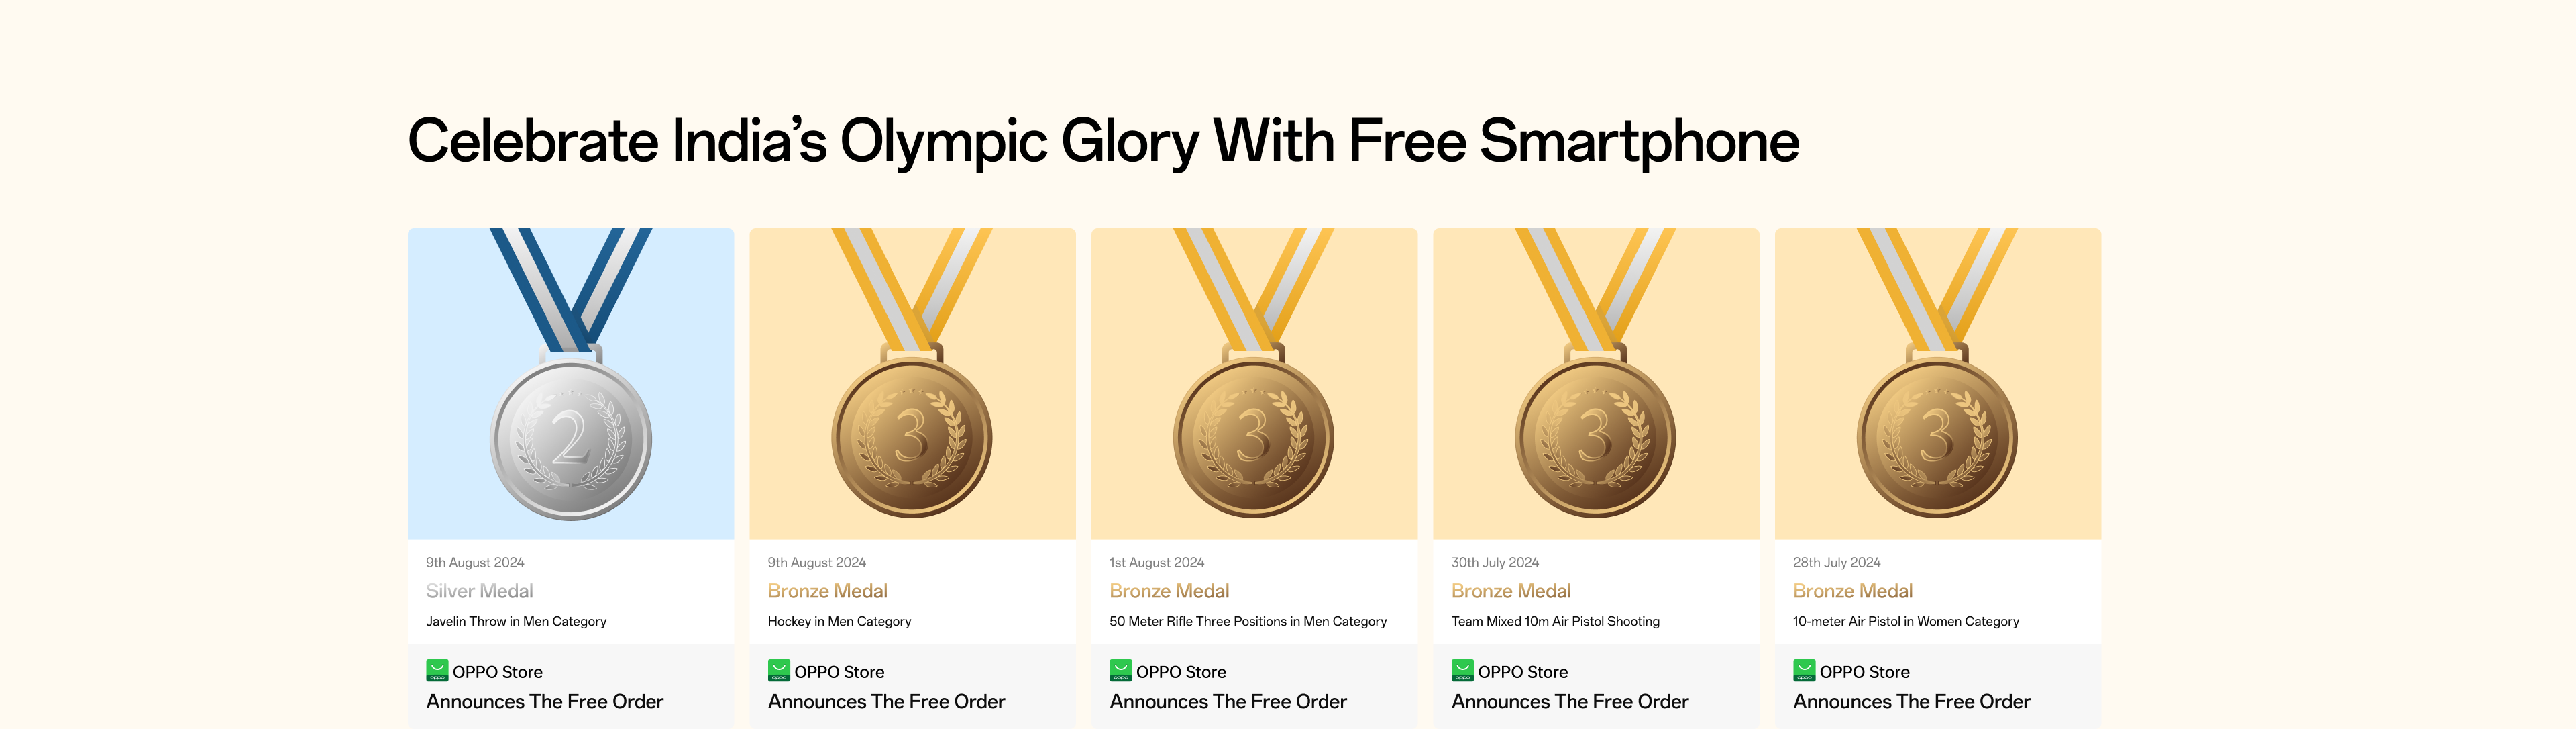Open Bronze Medal title for Hockey card

coord(827,591)
